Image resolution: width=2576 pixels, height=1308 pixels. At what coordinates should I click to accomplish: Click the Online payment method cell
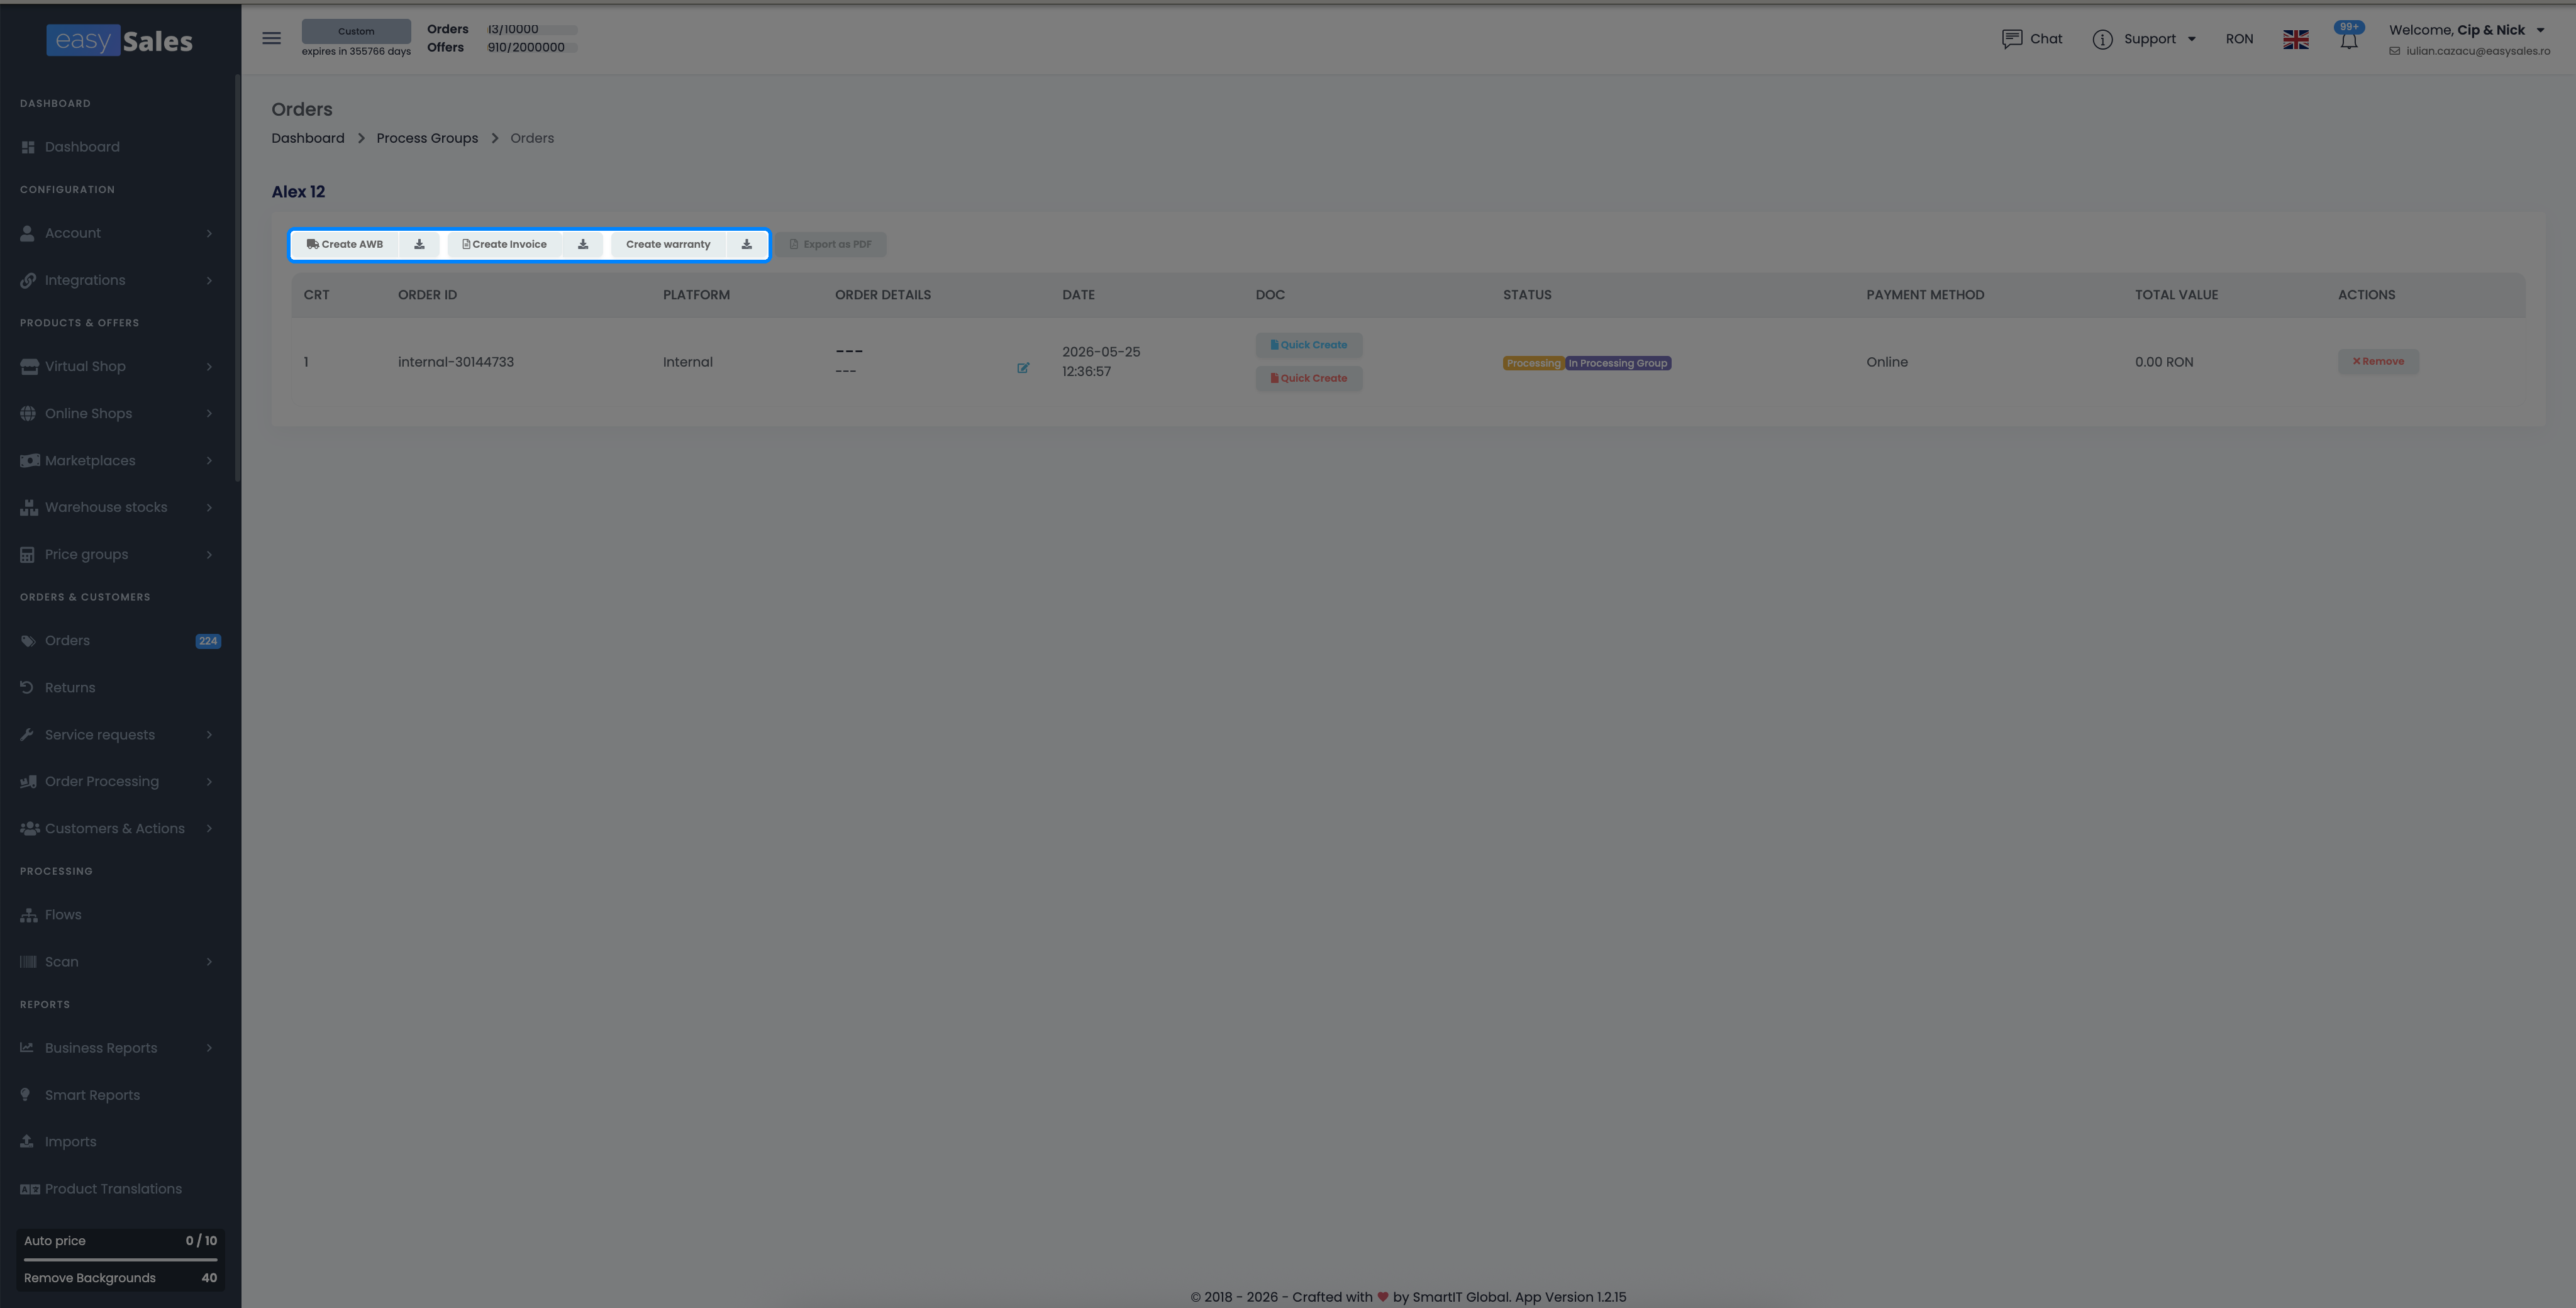[1887, 362]
